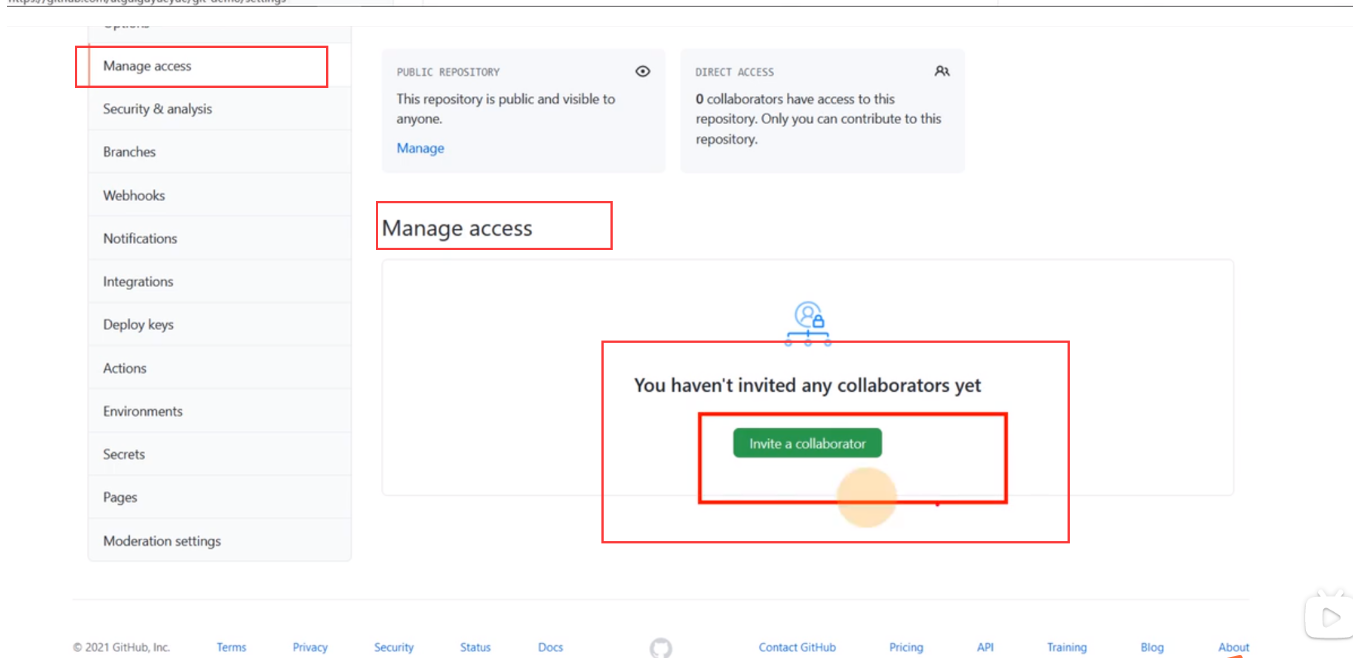Open the Security footer link
Viewport: 1353px width, 658px height.
394,647
